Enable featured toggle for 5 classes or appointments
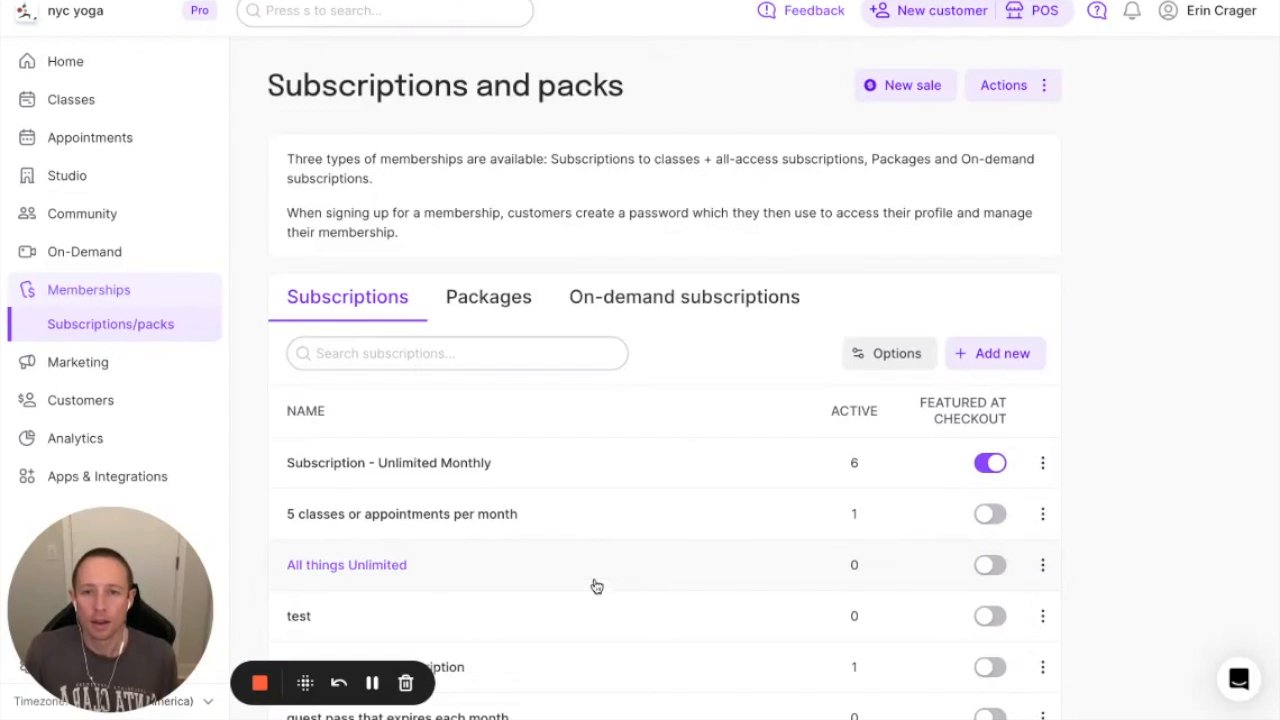 click(x=990, y=514)
